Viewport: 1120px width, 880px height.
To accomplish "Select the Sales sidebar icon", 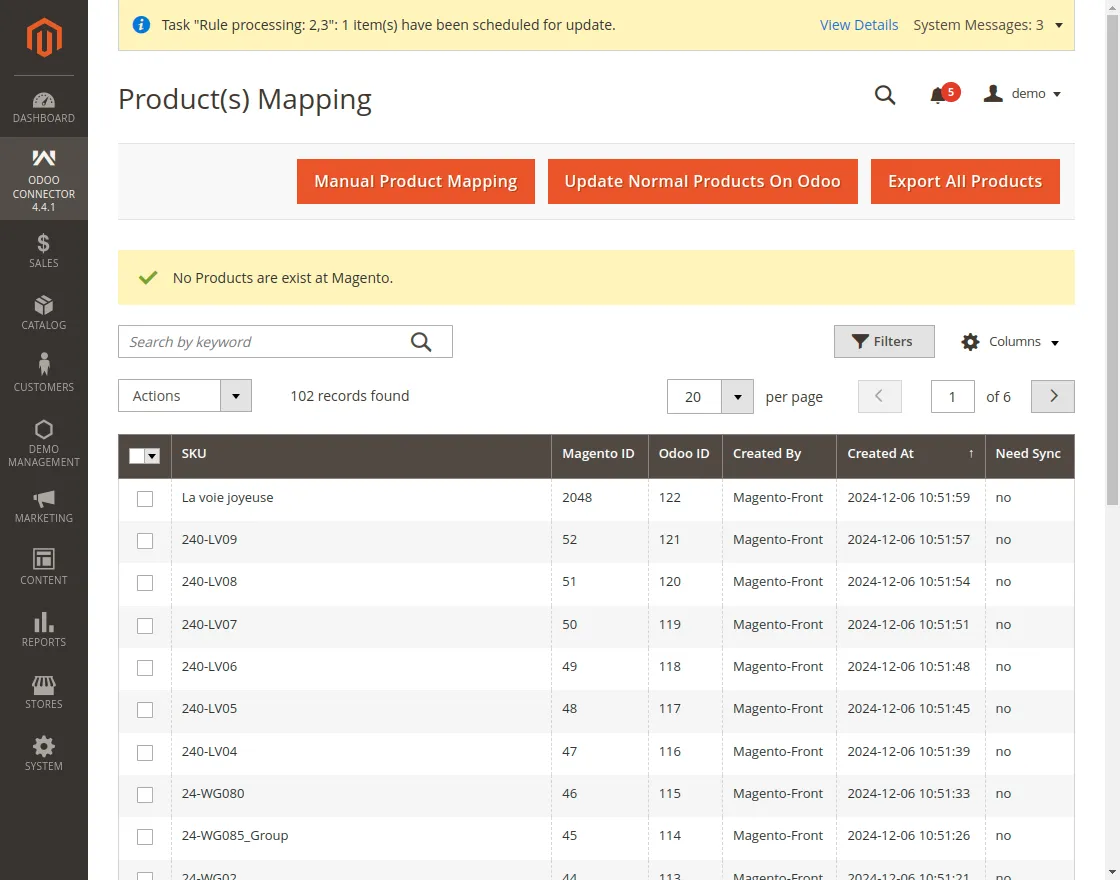I will pyautogui.click(x=44, y=250).
